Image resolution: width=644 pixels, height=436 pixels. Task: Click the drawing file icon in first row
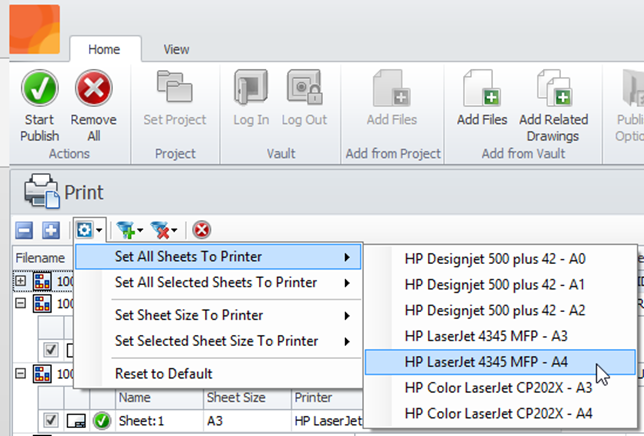[42, 281]
